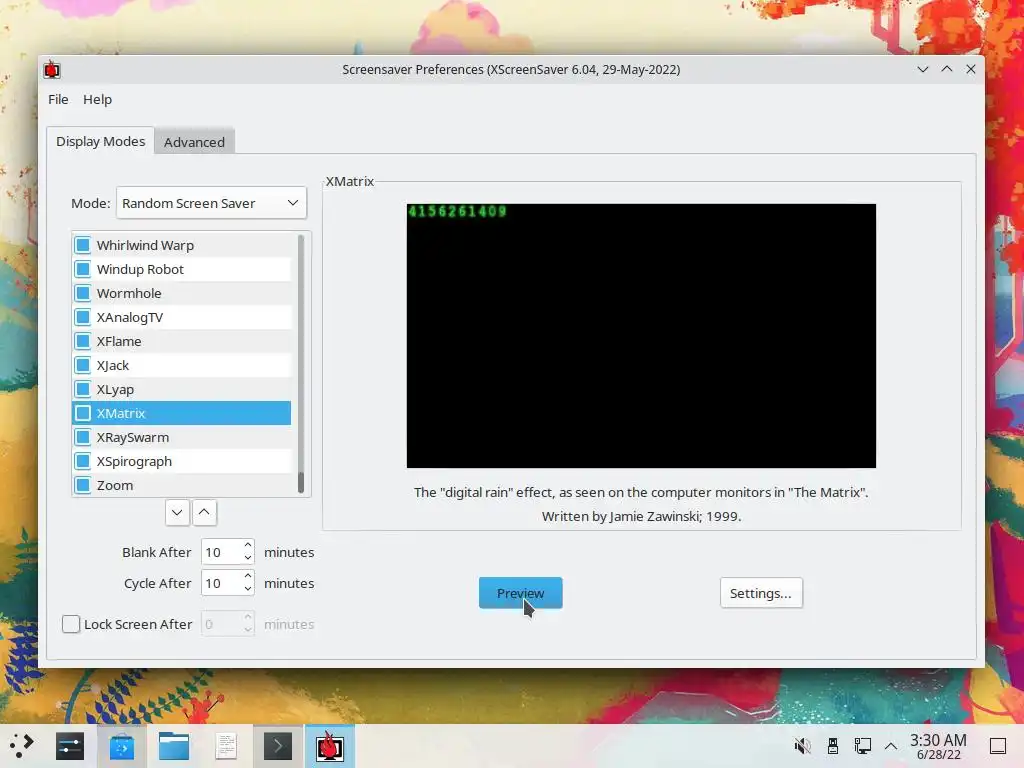The height and width of the screenshot is (768, 1024).
Task: Open the Dolphin file manager taskbar icon
Action: click(x=174, y=746)
